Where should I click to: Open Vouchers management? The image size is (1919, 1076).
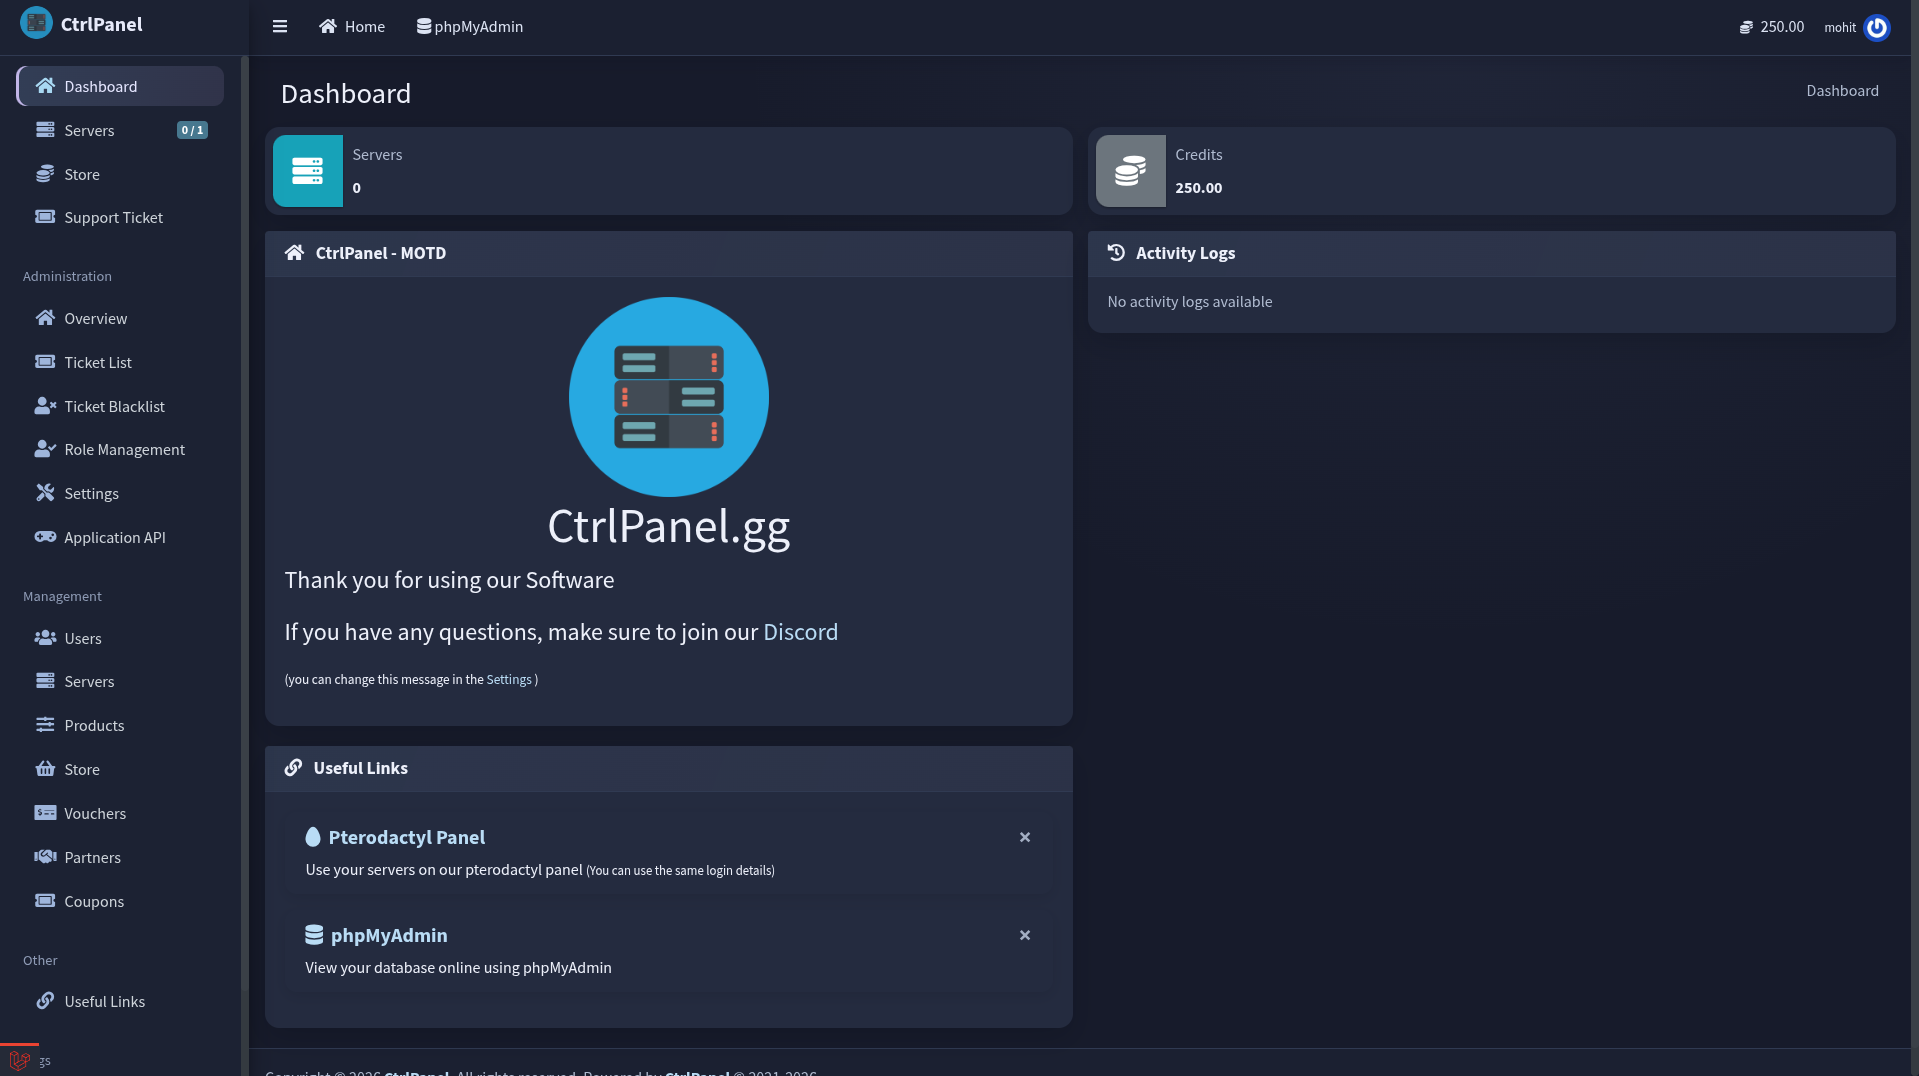click(x=120, y=813)
